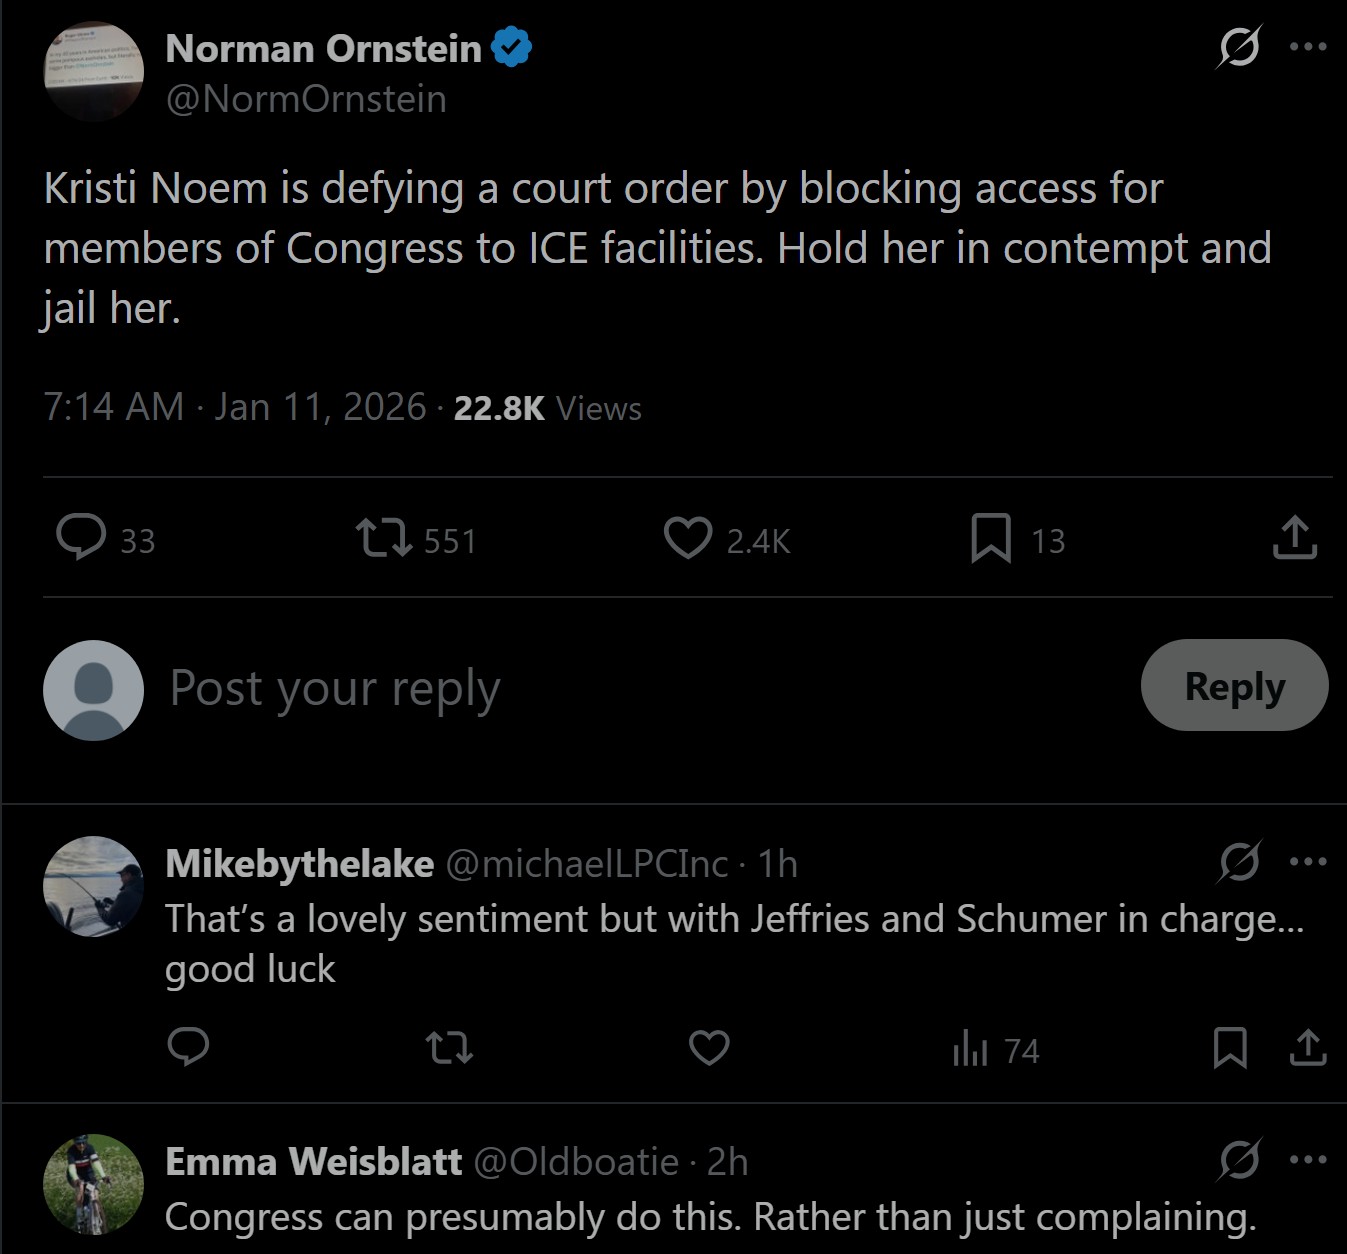This screenshot has width=1347, height=1254.
Task: Share Norman Ornstein's post
Action: point(1295,538)
